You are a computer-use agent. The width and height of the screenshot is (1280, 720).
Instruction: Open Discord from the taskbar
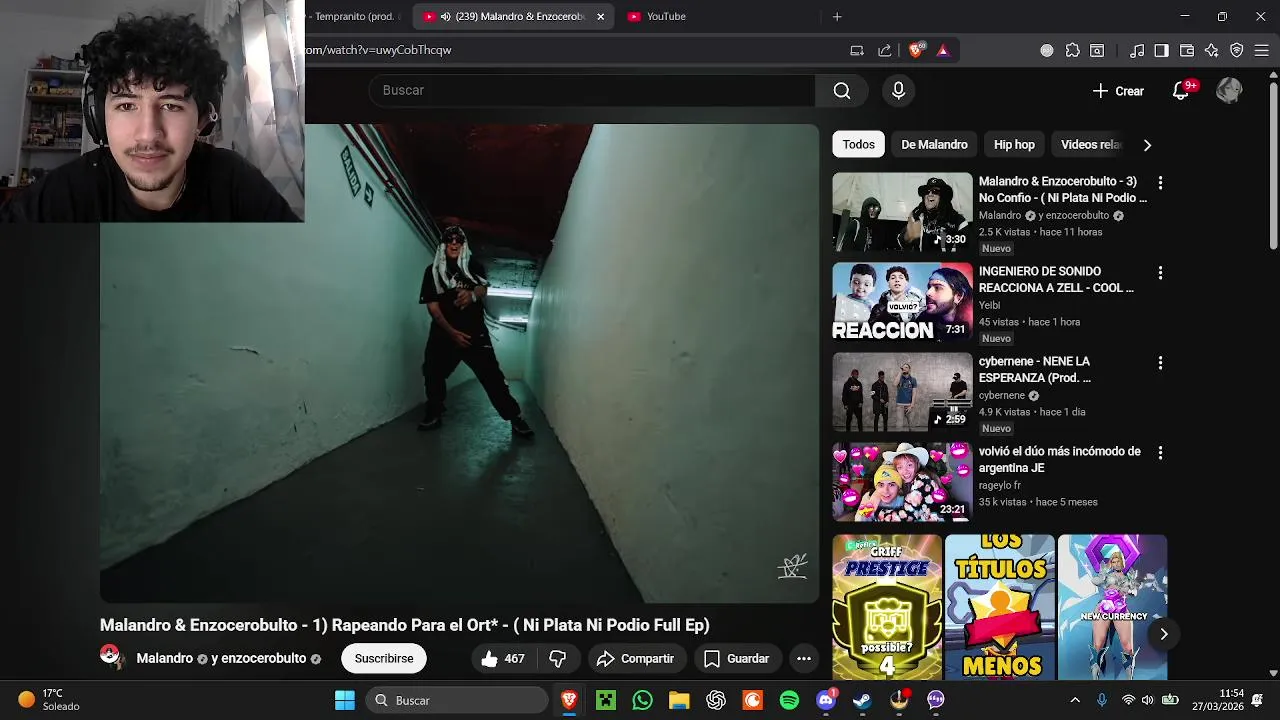[x=826, y=700]
